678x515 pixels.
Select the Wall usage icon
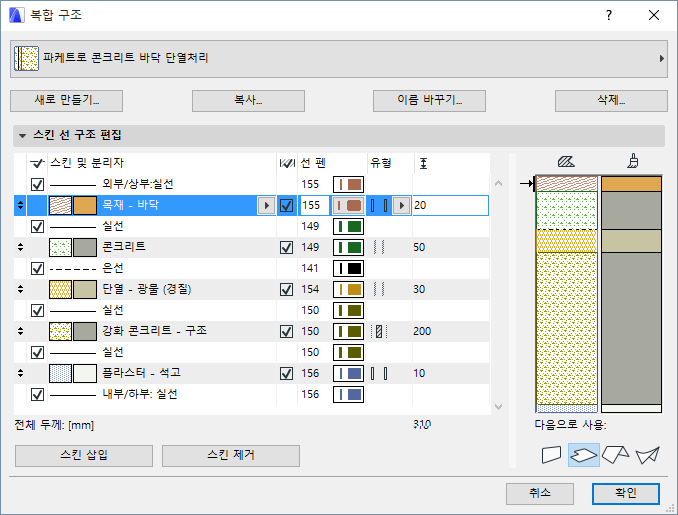coord(551,455)
